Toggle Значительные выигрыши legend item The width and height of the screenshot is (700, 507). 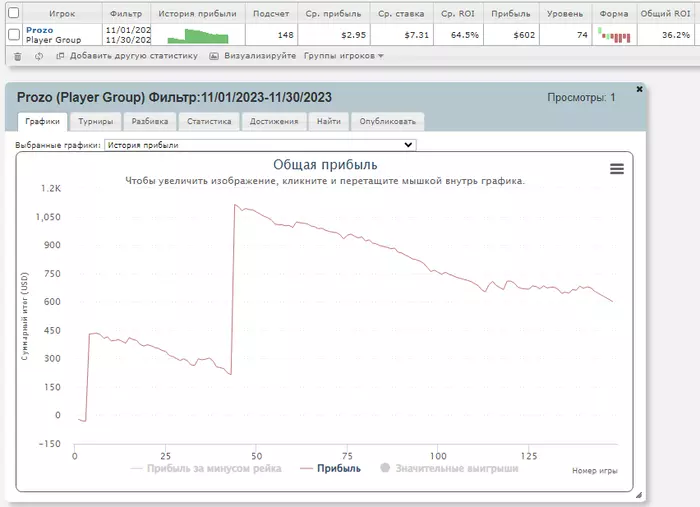click(x=449, y=468)
